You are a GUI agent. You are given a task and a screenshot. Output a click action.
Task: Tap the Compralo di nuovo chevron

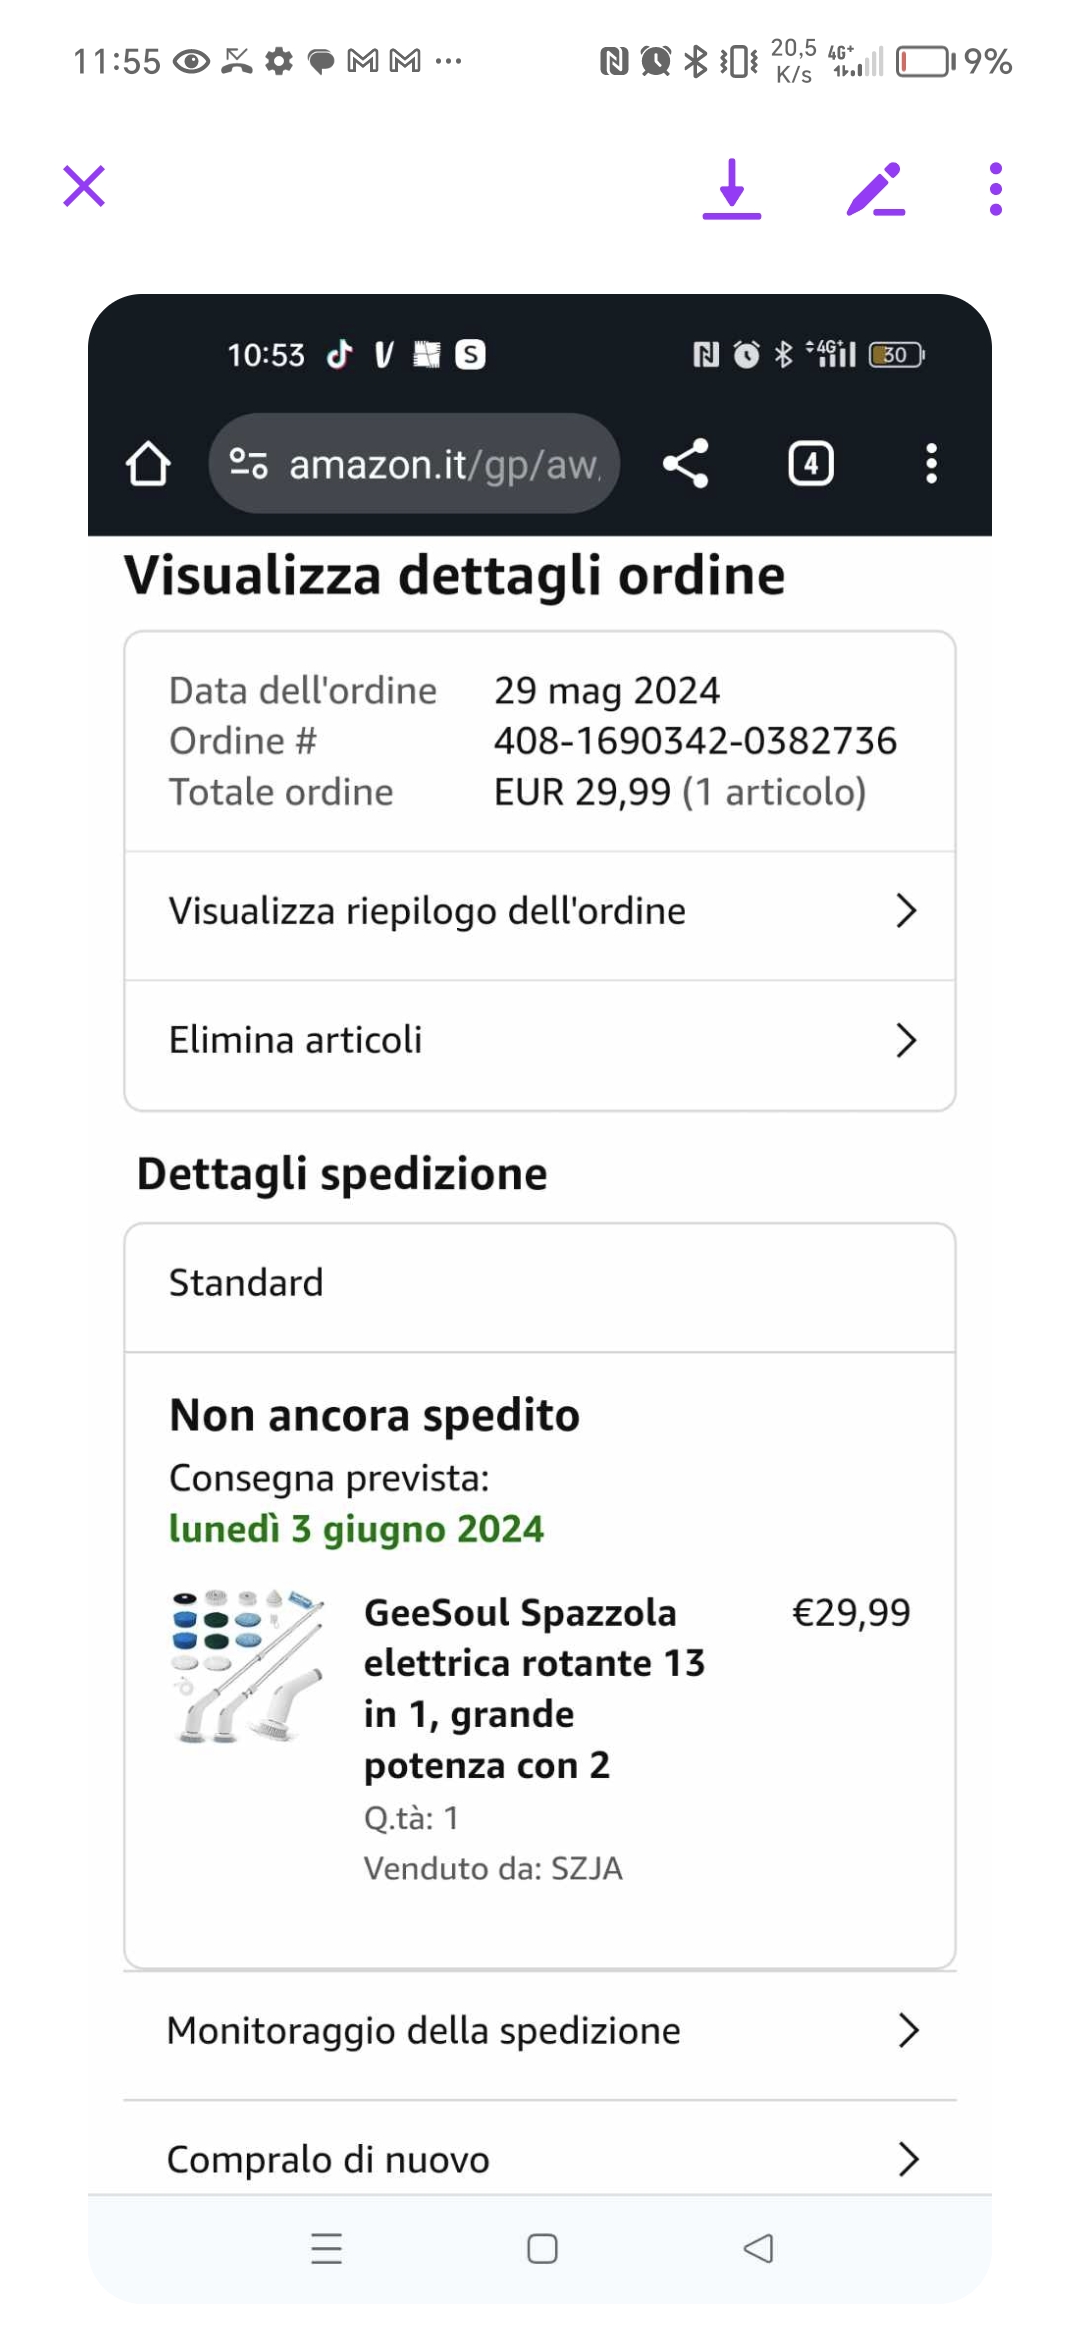(x=907, y=2160)
